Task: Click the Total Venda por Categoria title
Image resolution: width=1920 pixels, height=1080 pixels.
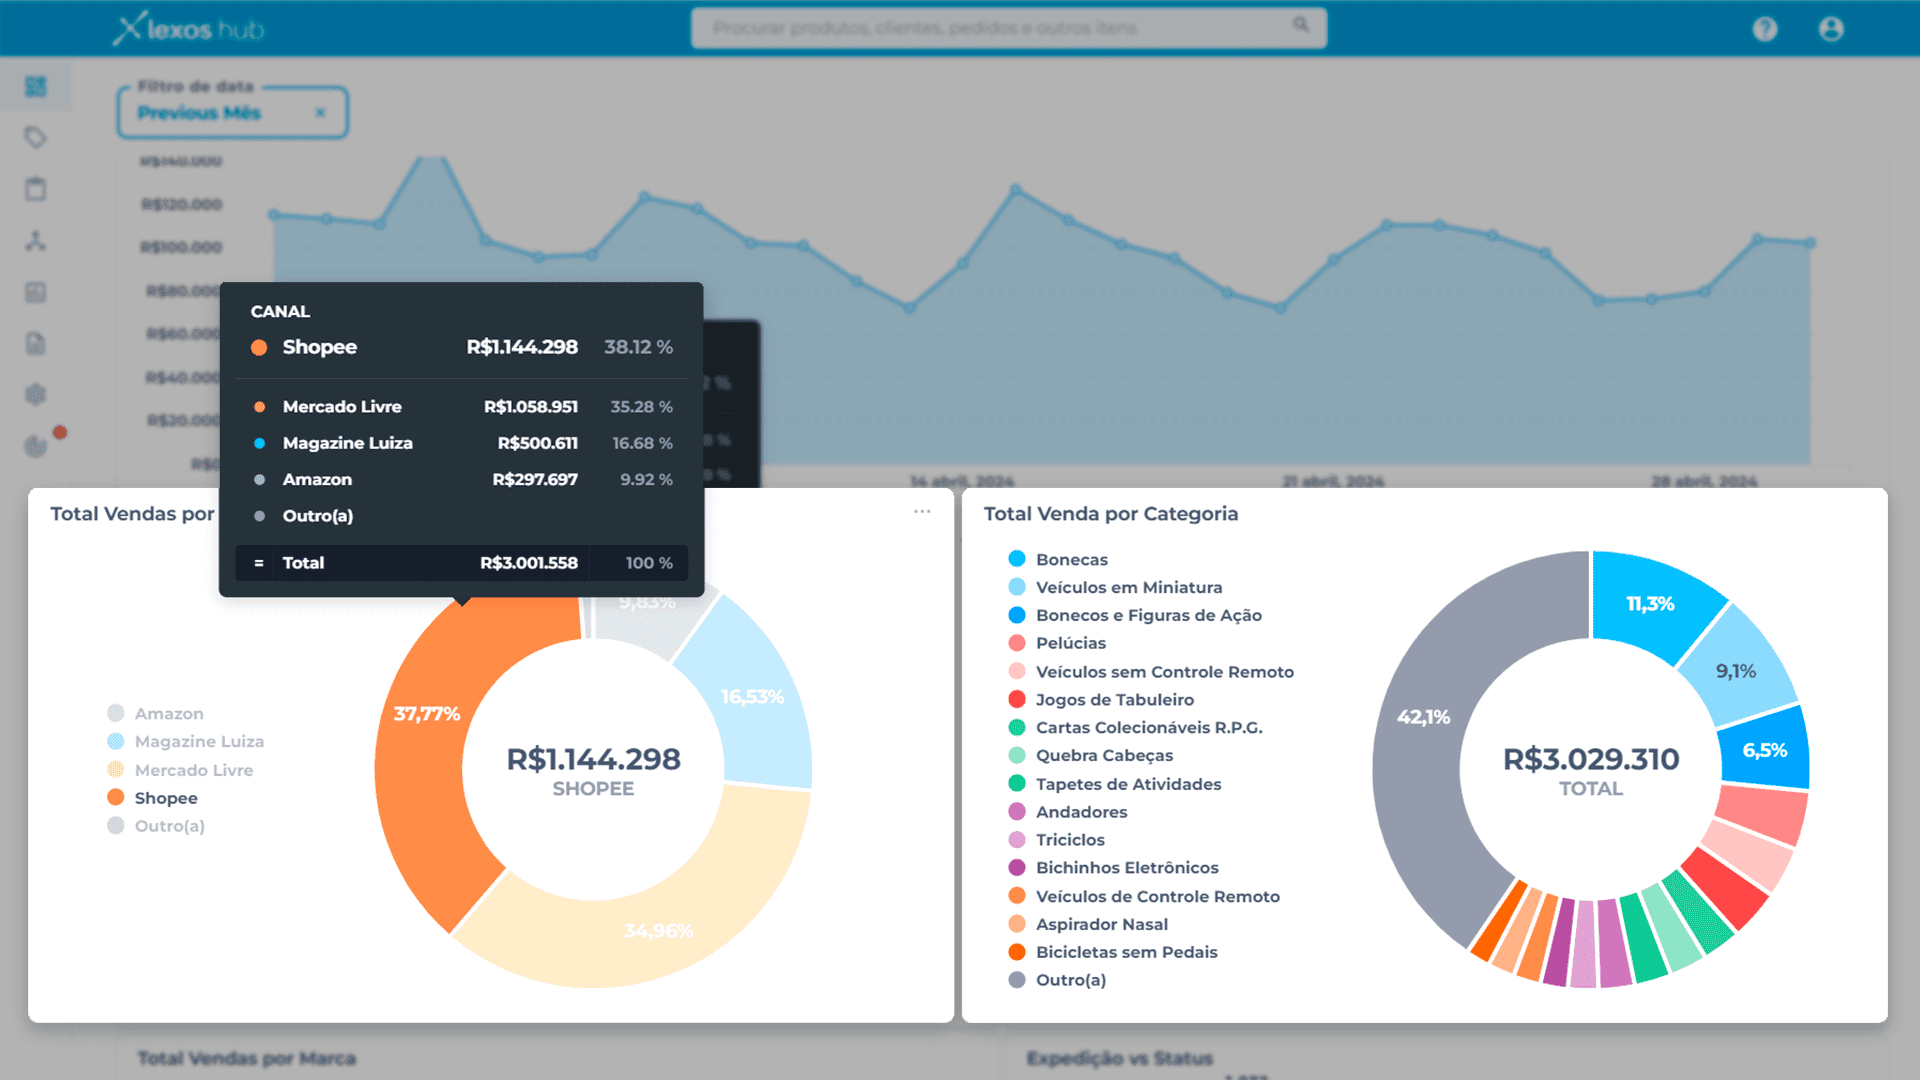Action: (1111, 514)
